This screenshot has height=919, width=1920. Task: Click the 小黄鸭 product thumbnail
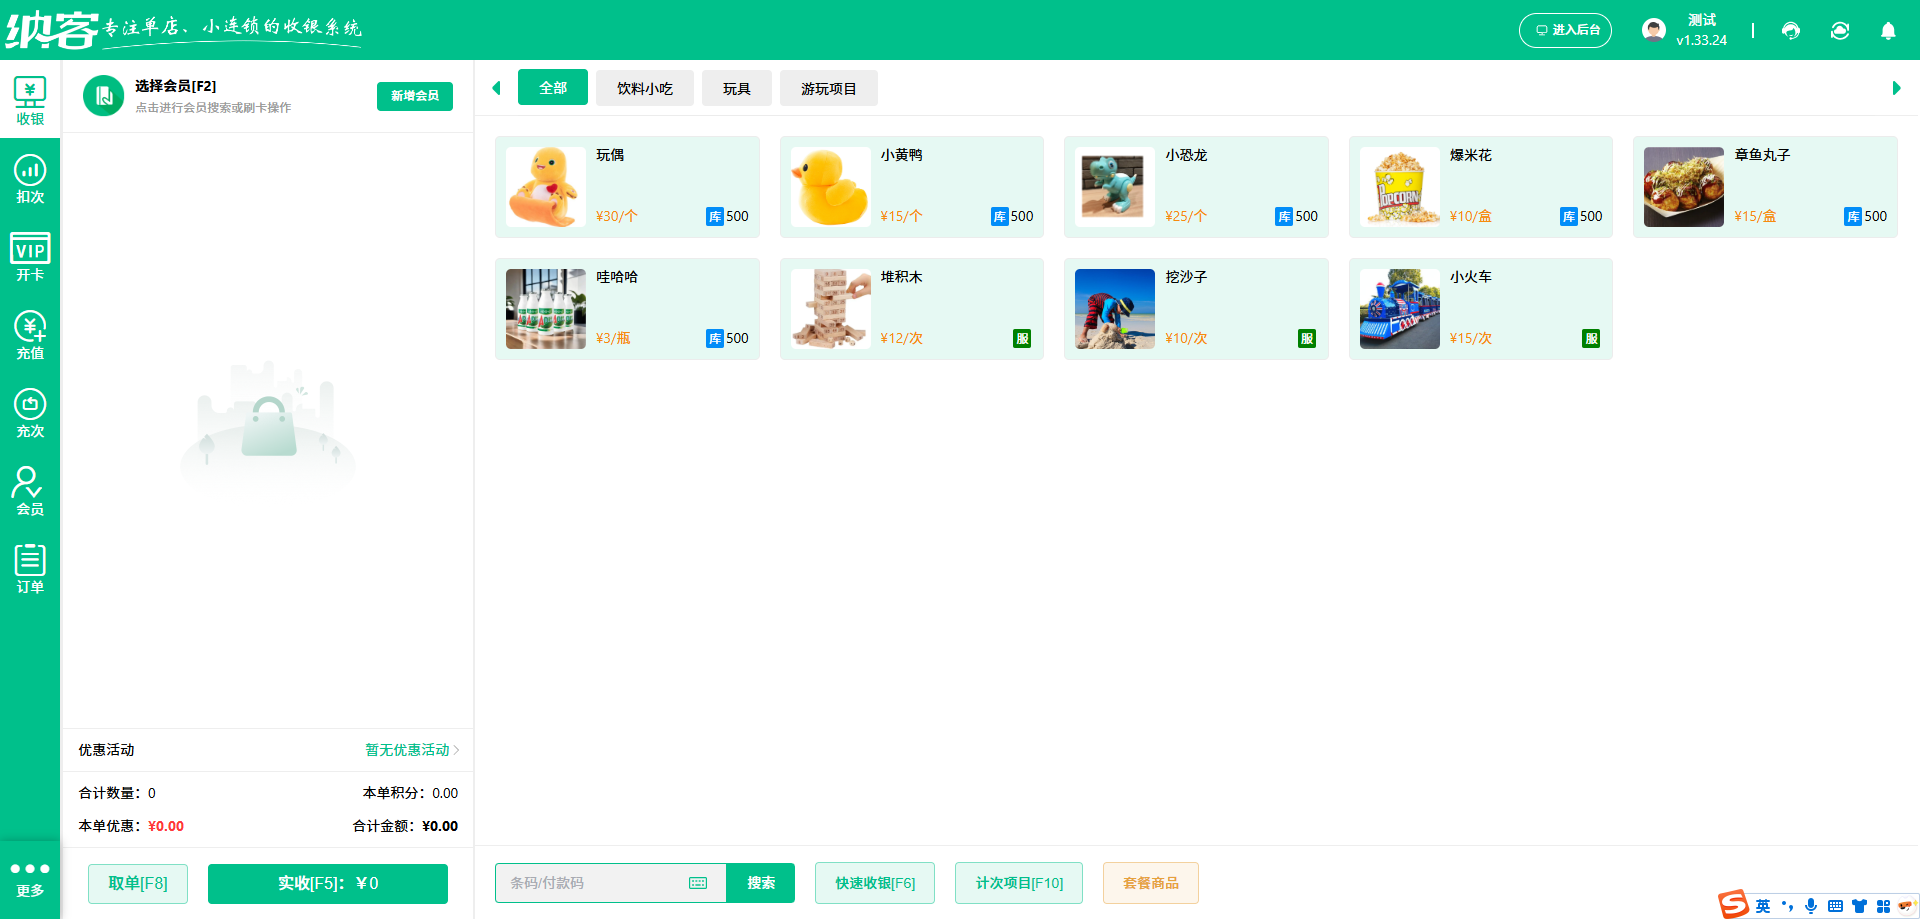(830, 187)
